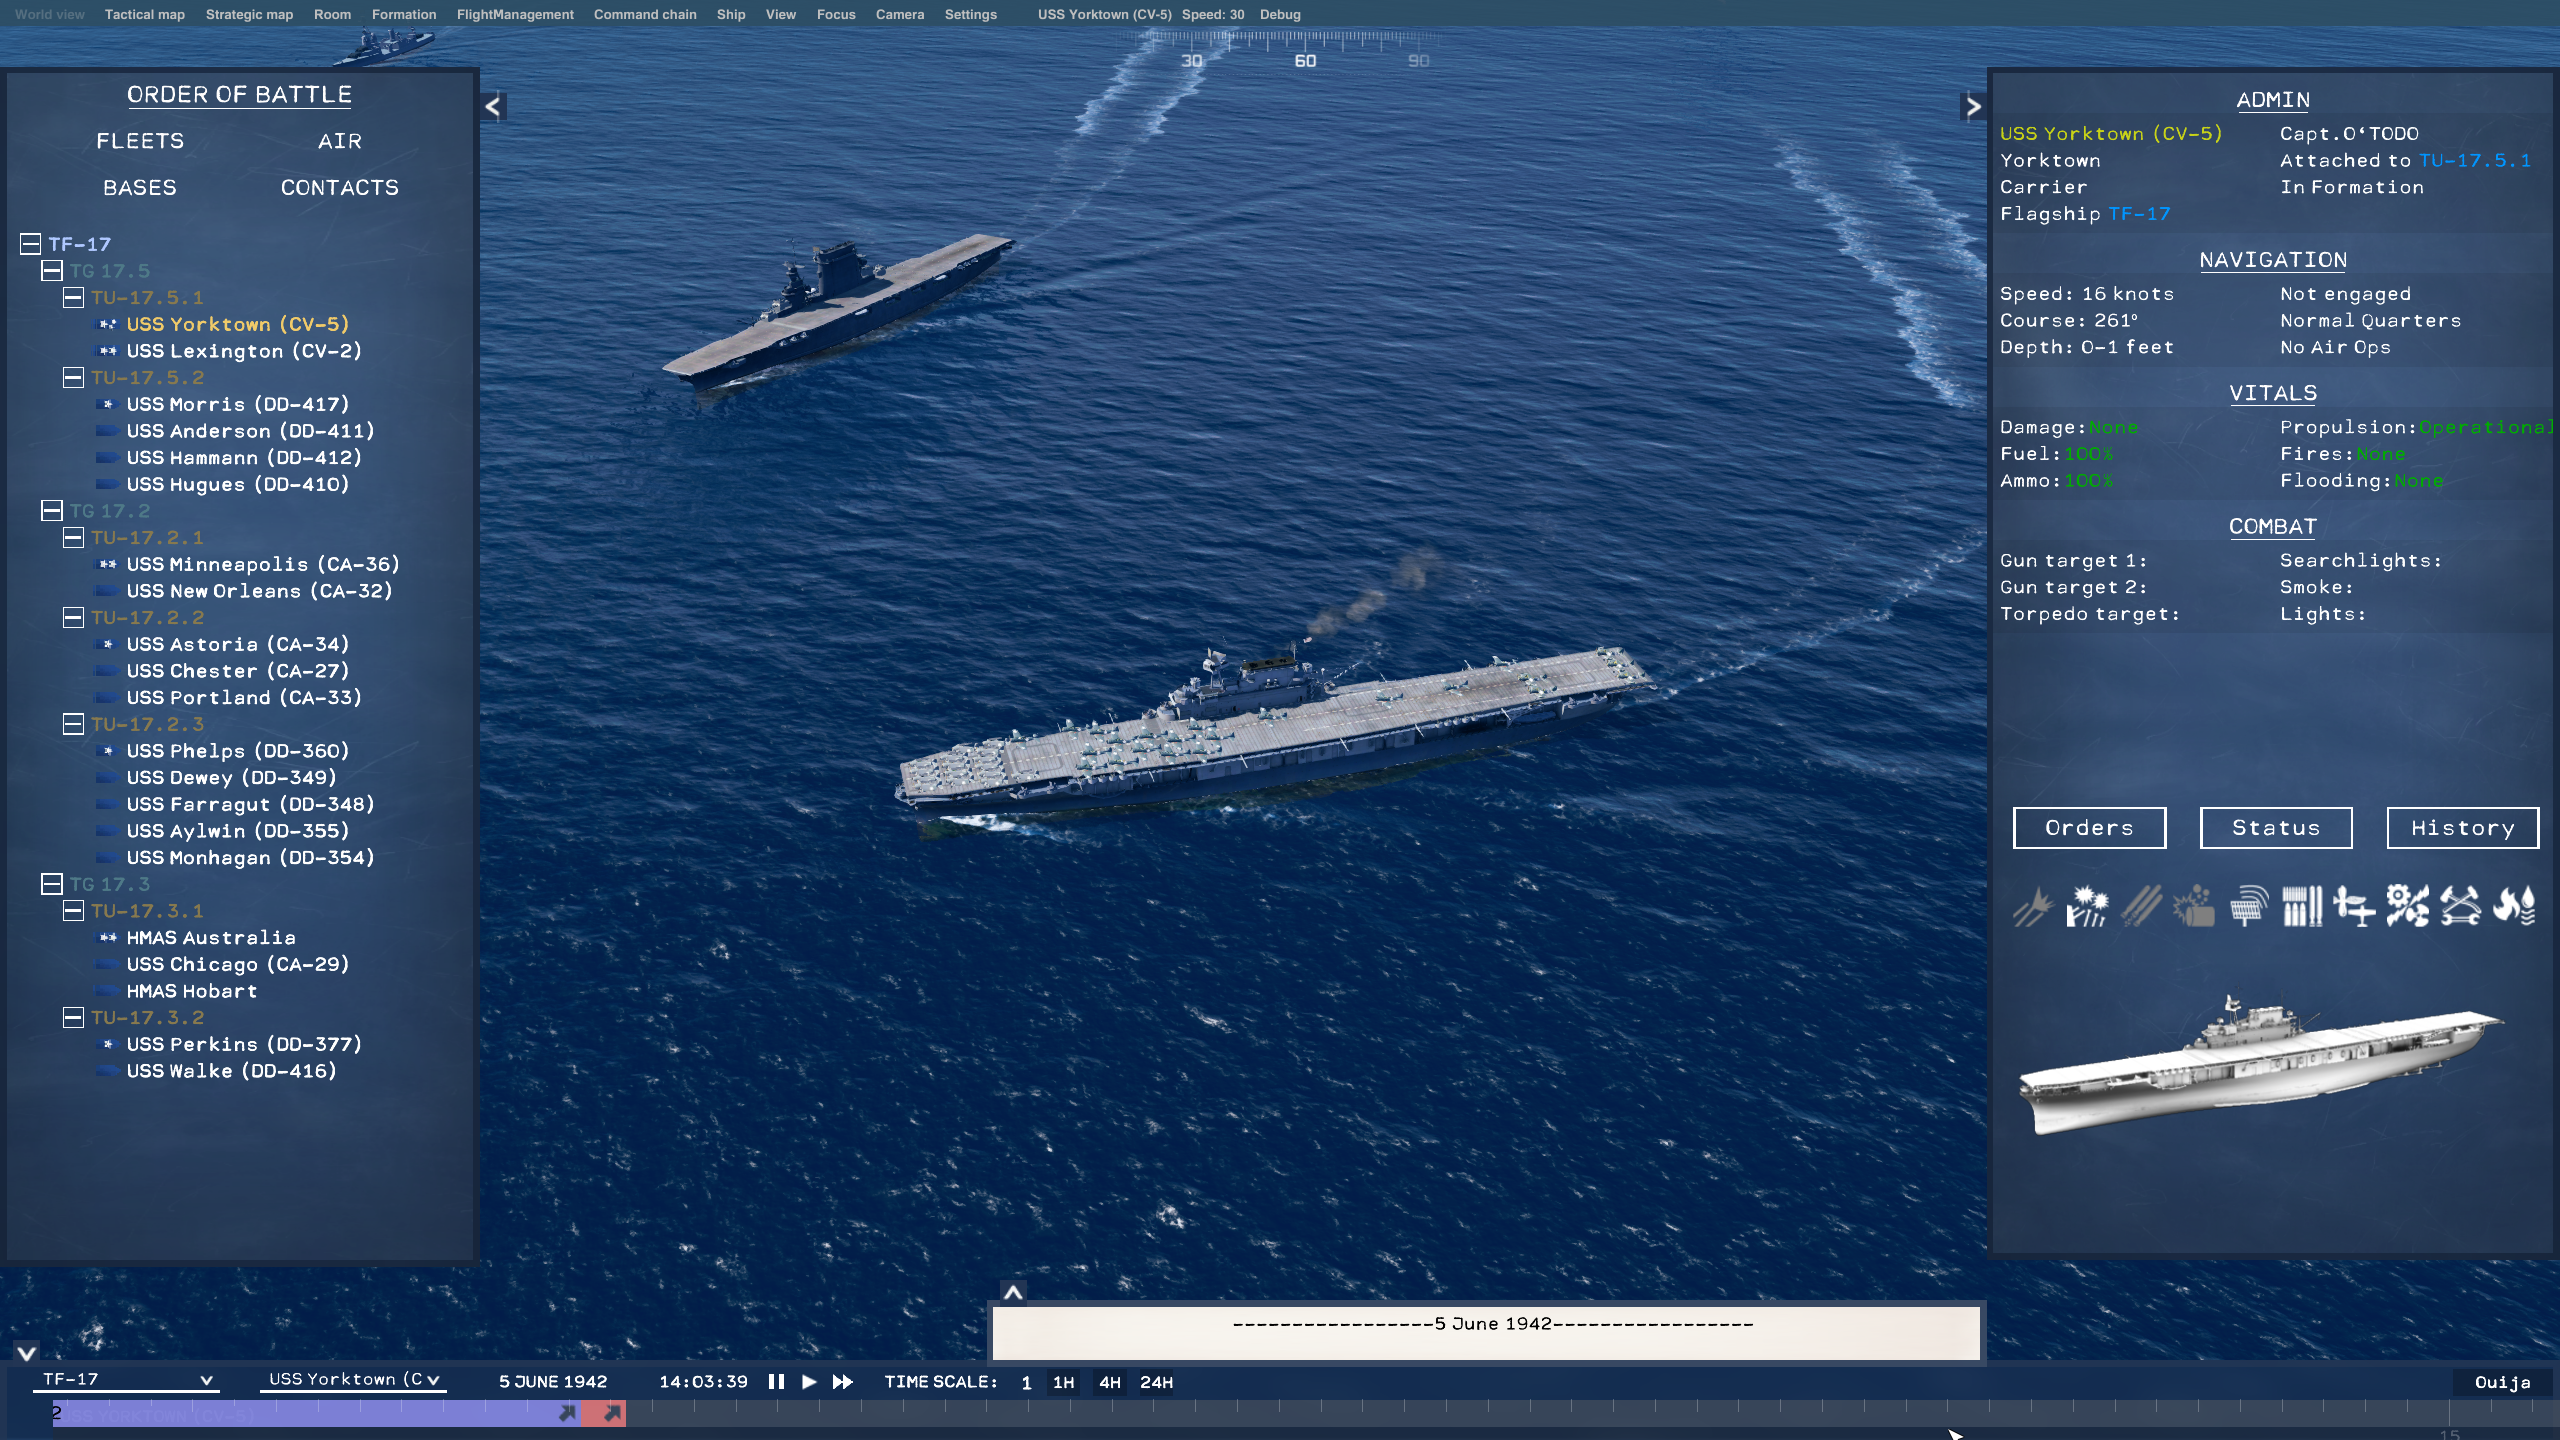Click the first arrow marker in the timeline
2560x1440 pixels.
click(568, 1412)
